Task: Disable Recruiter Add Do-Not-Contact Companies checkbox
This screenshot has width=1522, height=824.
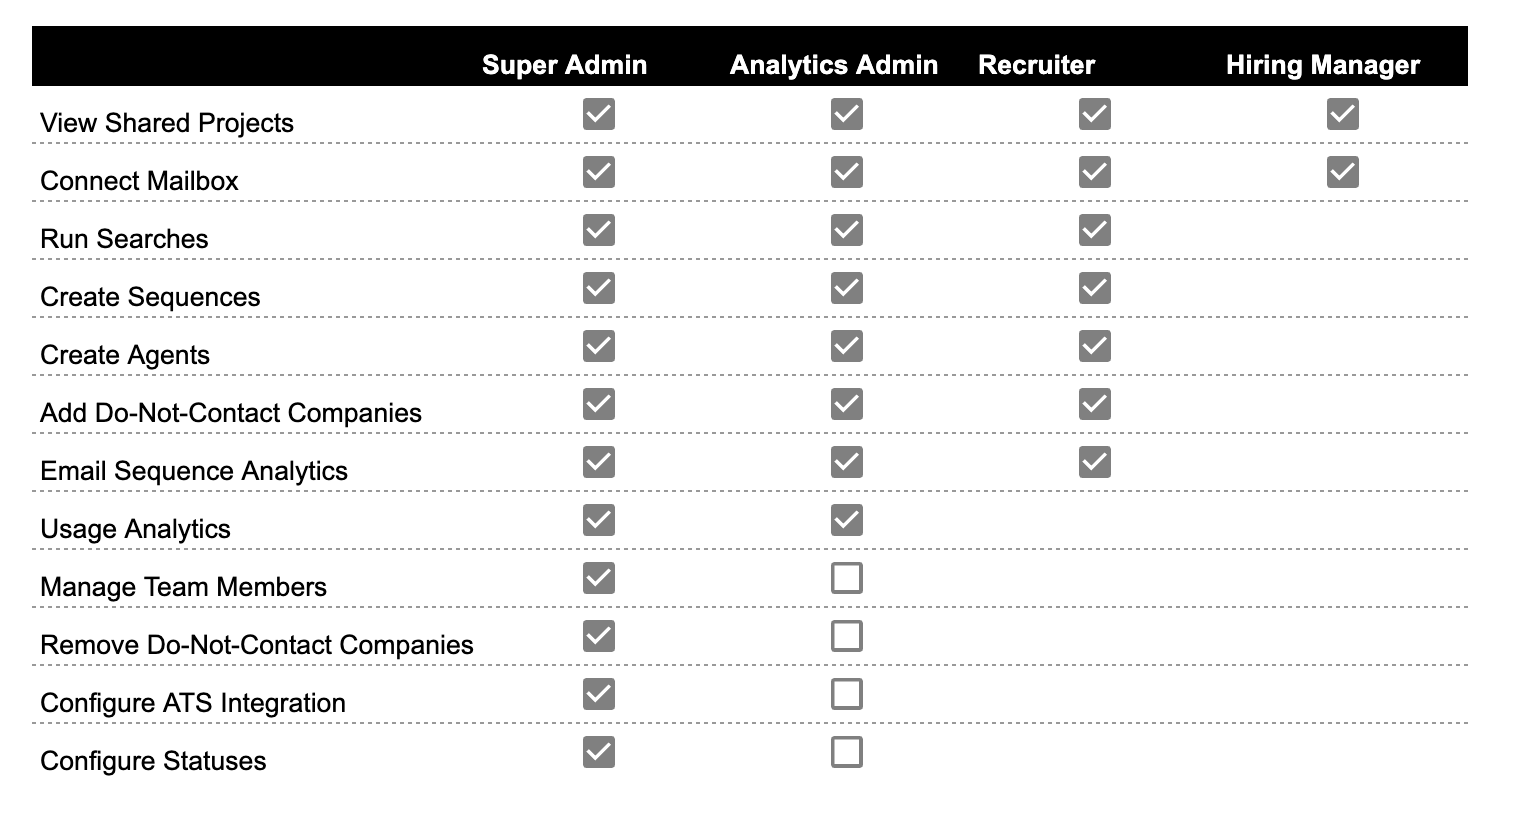Action: tap(1095, 404)
